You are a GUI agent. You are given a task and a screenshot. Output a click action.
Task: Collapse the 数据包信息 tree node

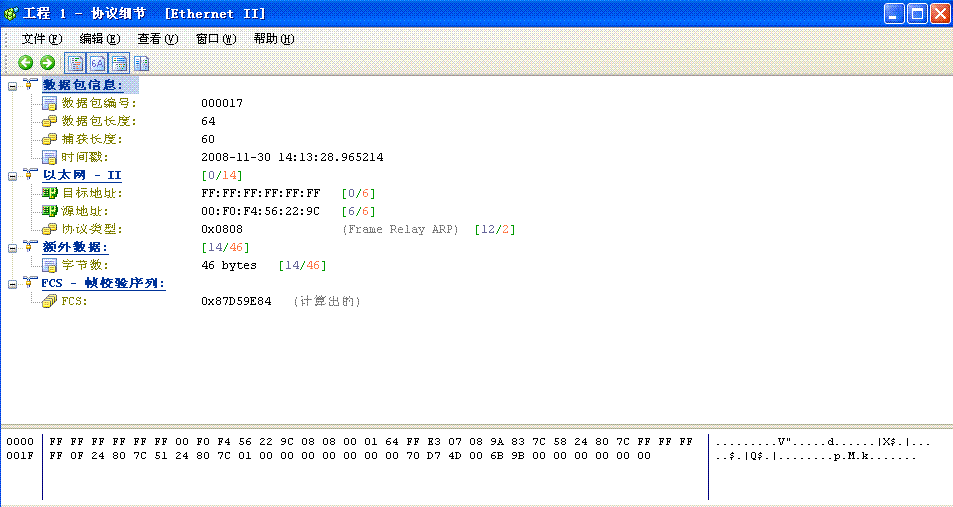(x=12, y=86)
